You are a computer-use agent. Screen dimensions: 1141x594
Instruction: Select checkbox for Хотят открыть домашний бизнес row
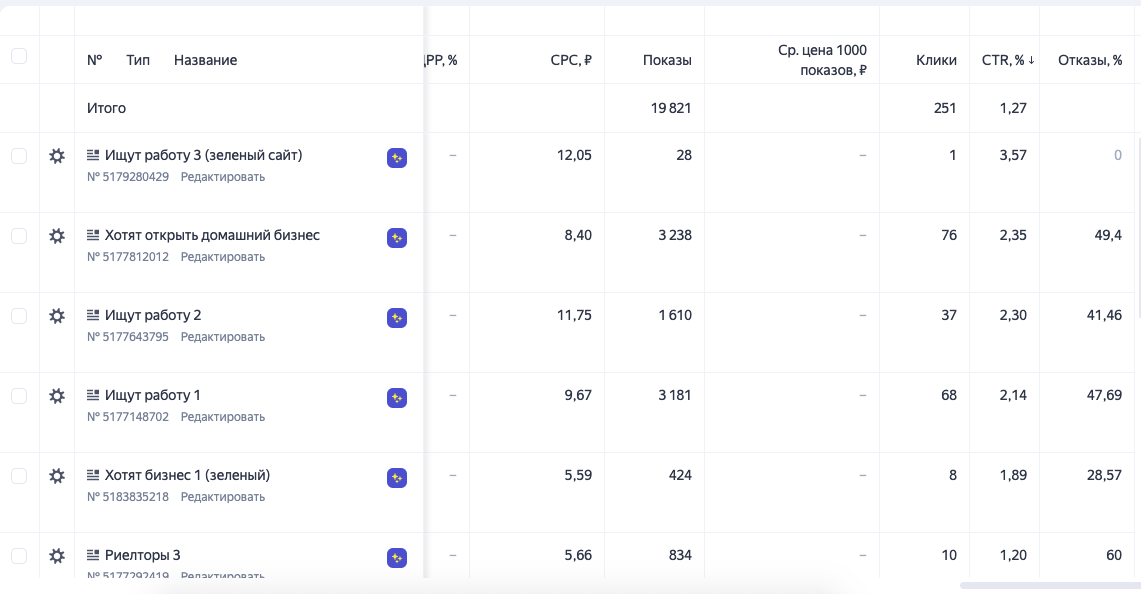tap(19, 236)
